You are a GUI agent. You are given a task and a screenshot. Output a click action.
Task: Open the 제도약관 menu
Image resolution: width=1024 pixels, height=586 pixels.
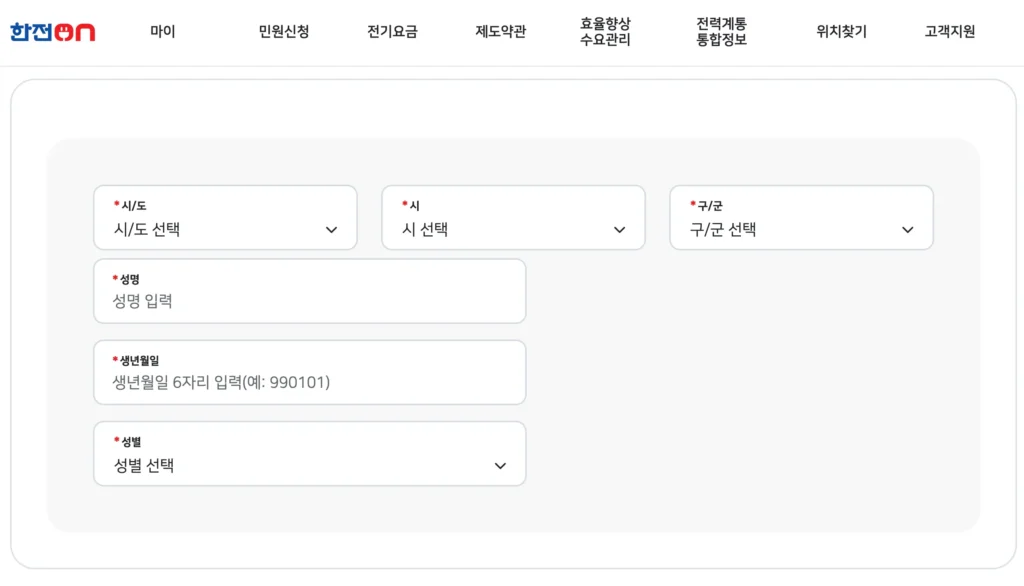pos(498,31)
